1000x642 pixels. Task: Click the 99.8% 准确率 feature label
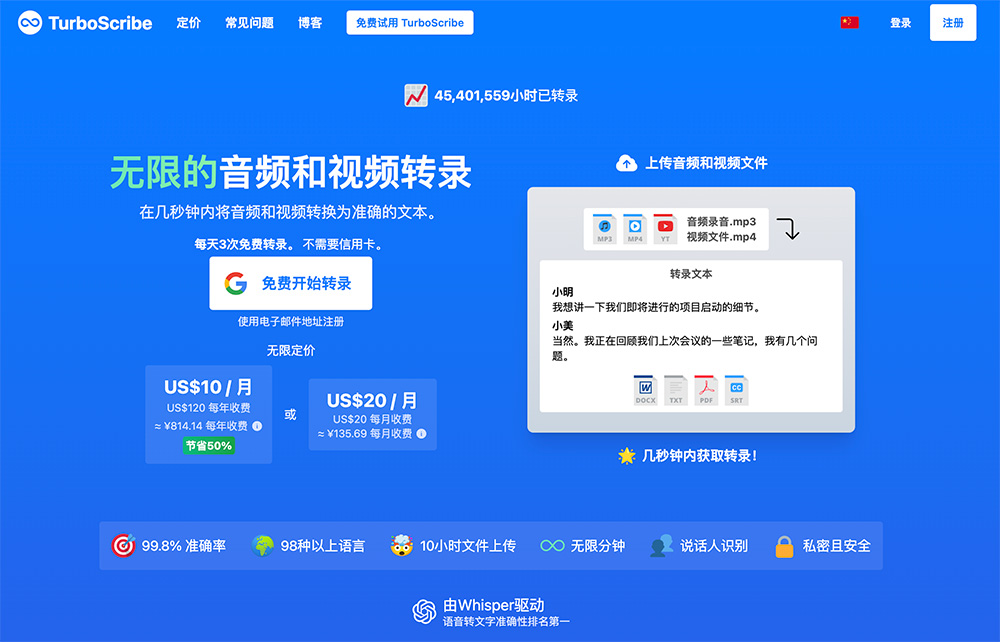click(x=184, y=546)
